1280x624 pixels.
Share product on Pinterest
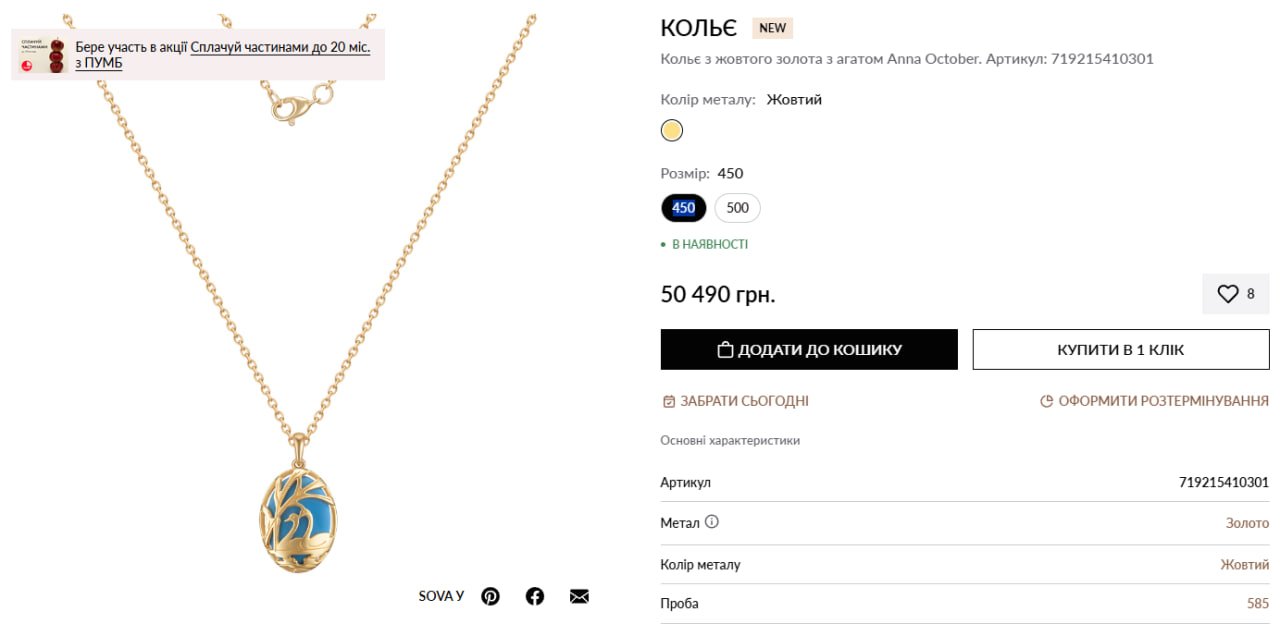point(490,596)
